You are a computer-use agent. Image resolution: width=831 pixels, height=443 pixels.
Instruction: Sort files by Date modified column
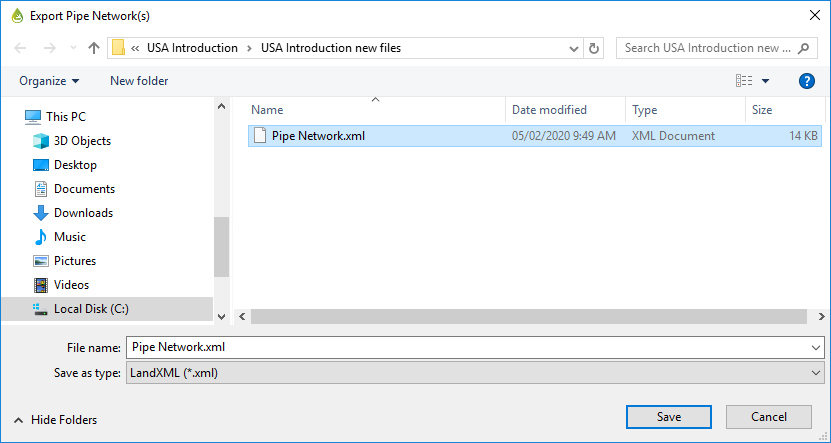coord(549,110)
